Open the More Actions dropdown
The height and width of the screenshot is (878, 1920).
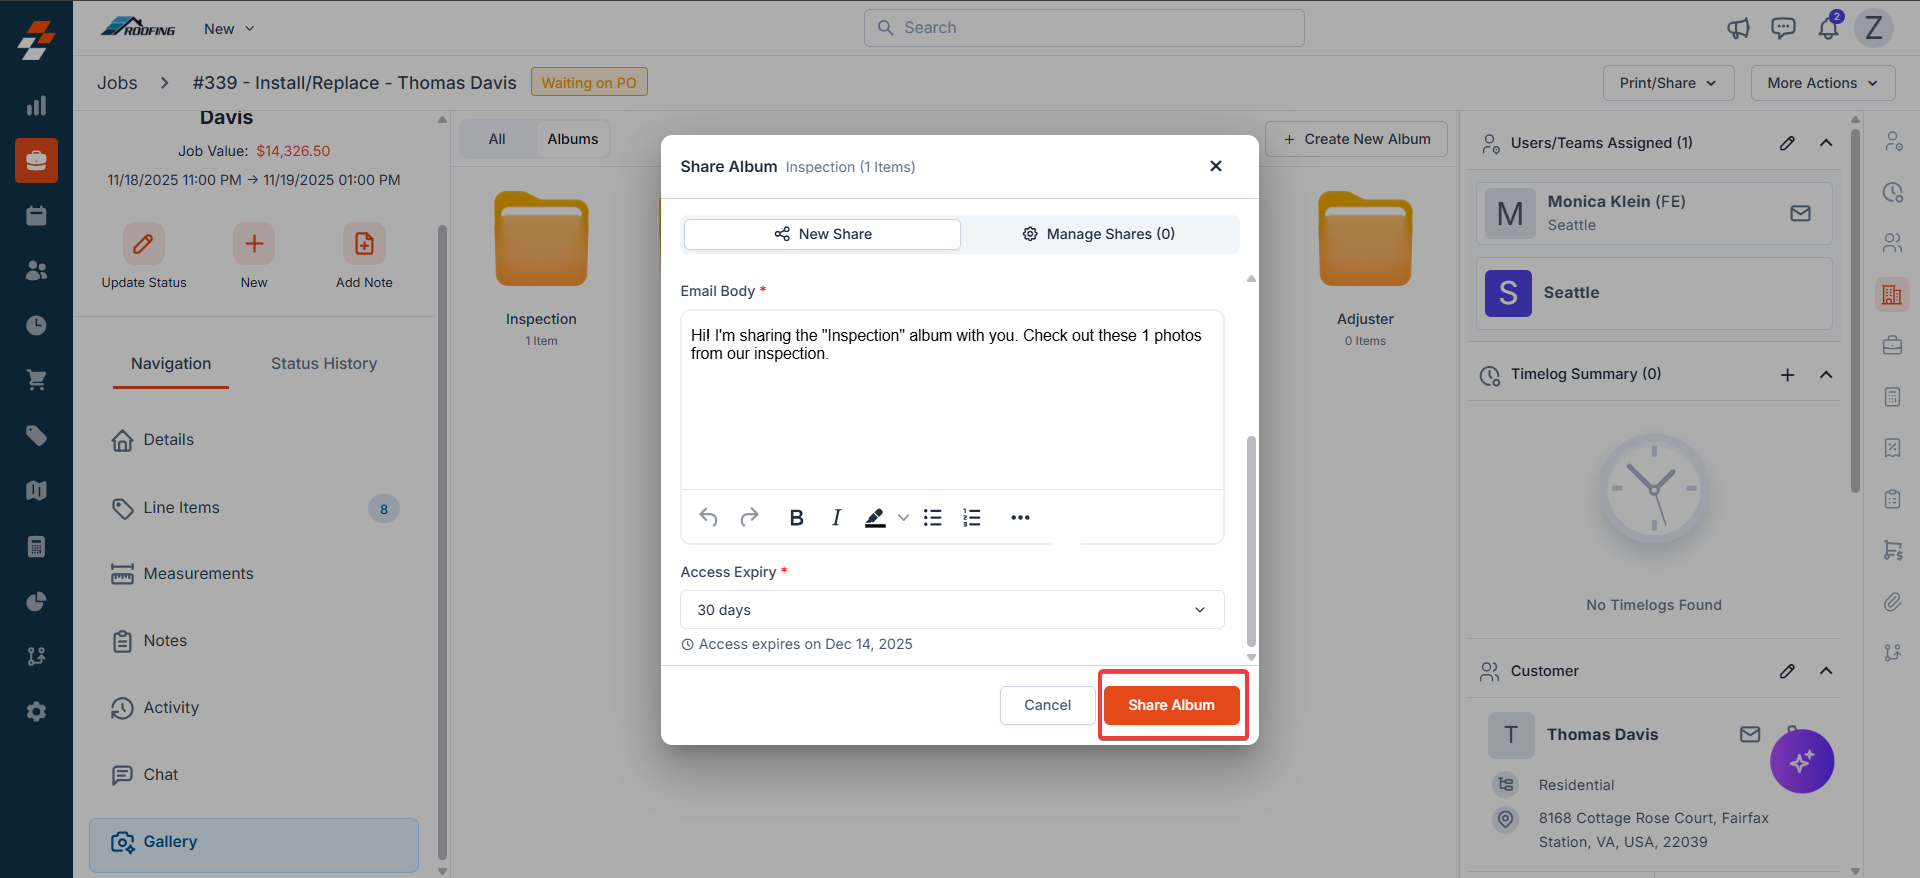point(1822,83)
